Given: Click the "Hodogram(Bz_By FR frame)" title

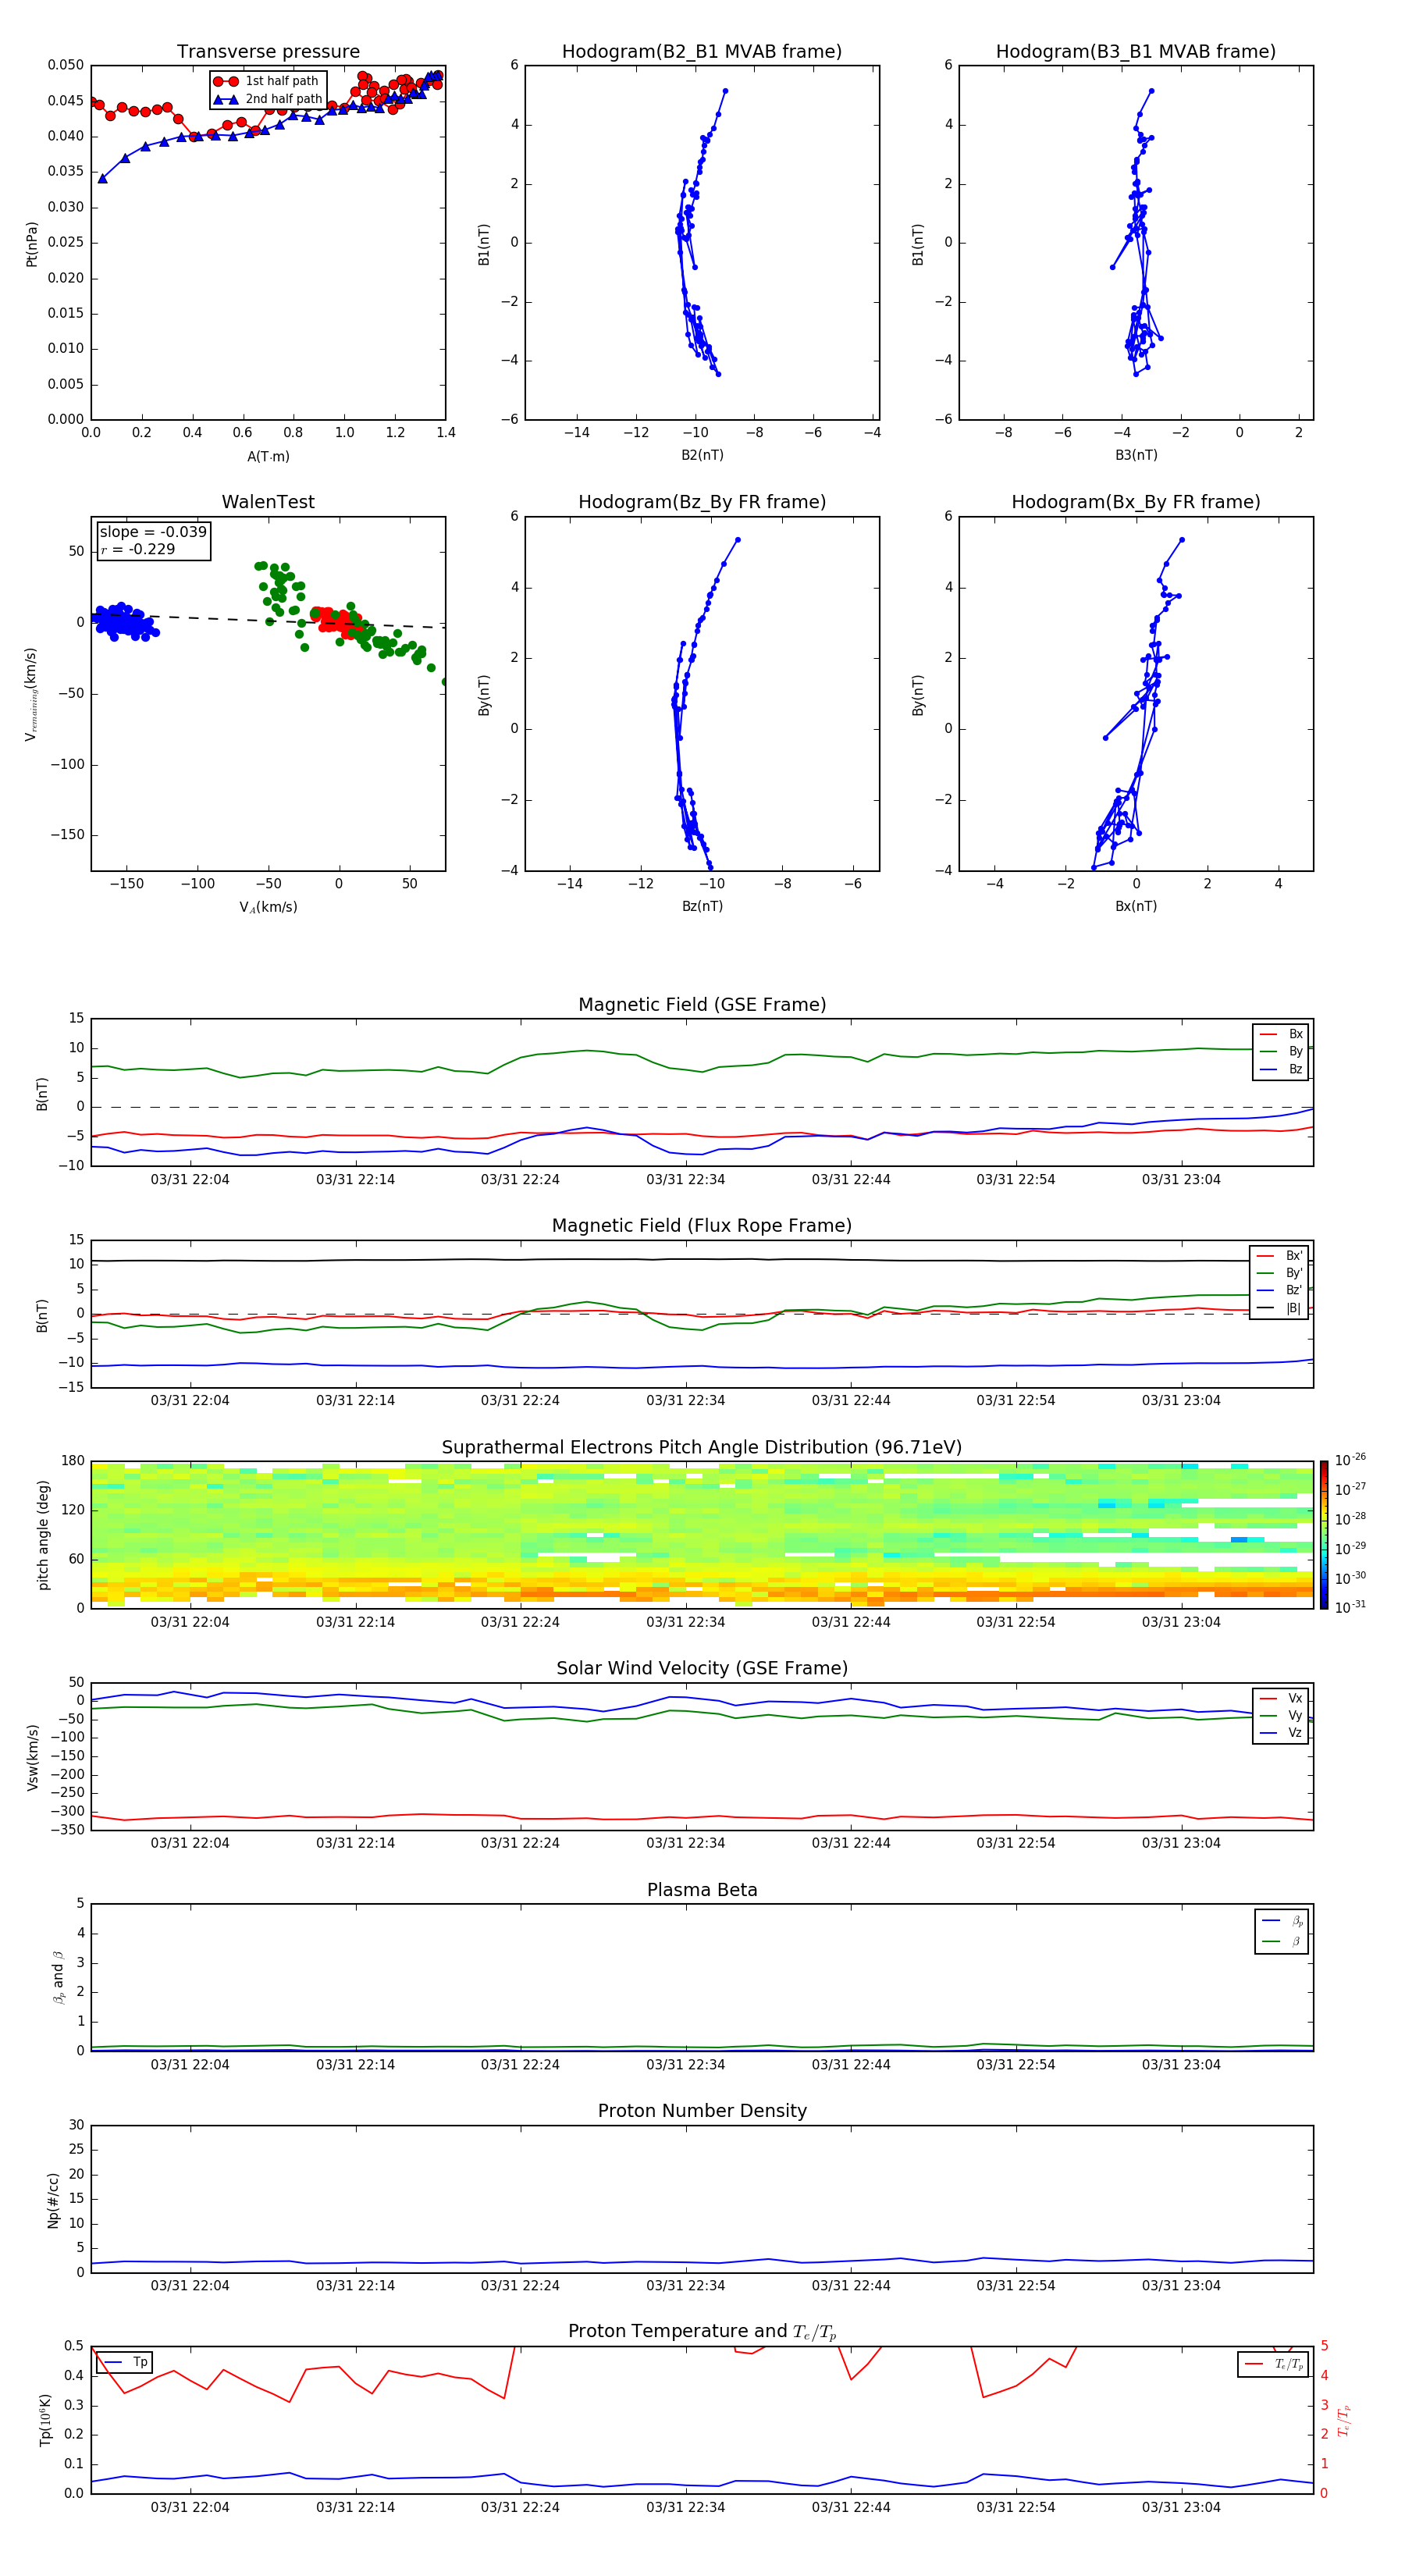Looking at the screenshot, I should coord(702,502).
